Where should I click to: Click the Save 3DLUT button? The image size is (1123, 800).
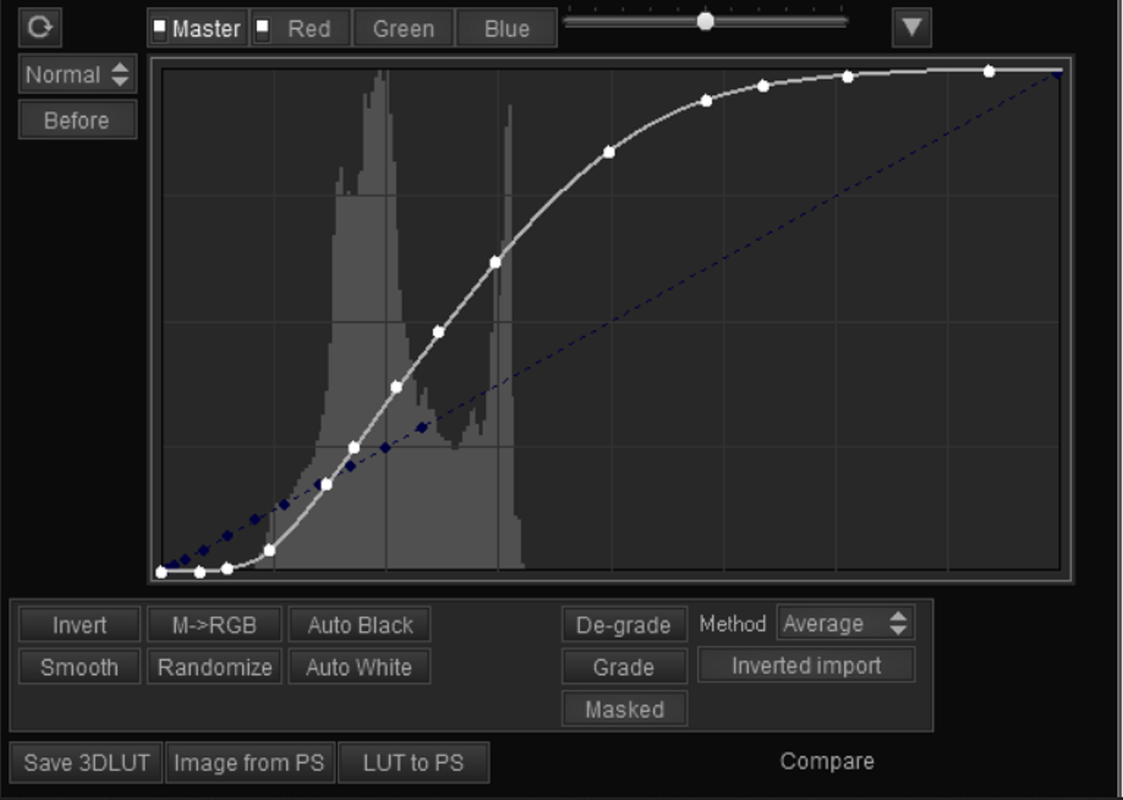87,762
